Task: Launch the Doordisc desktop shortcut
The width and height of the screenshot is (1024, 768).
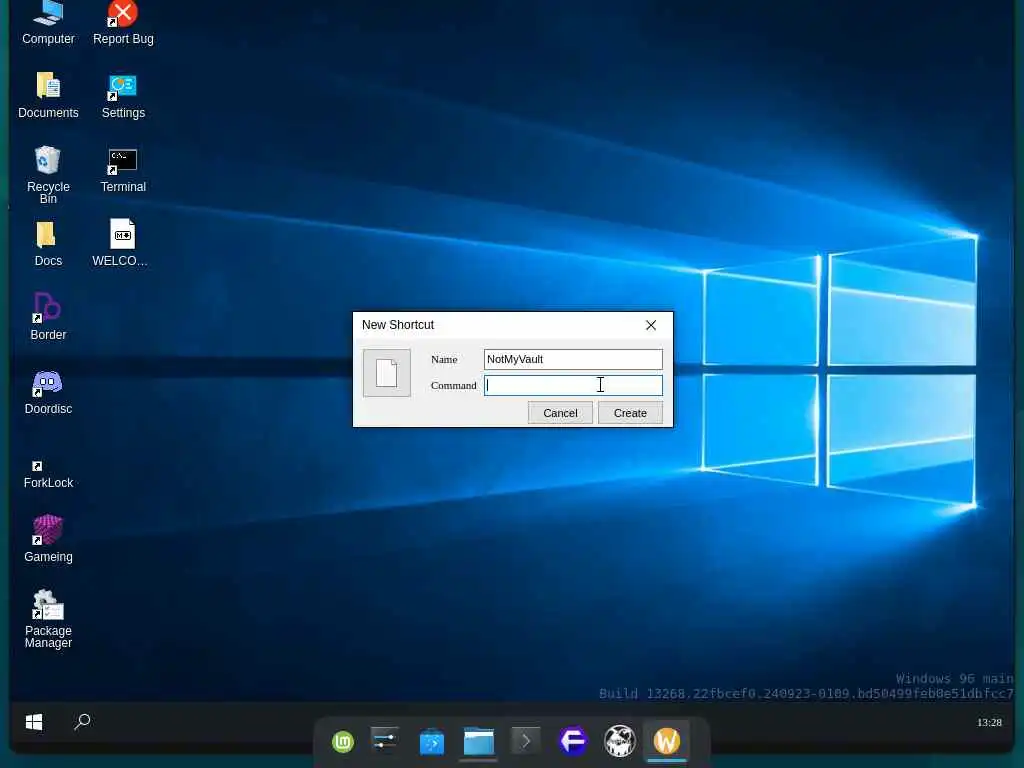Action: (48, 392)
